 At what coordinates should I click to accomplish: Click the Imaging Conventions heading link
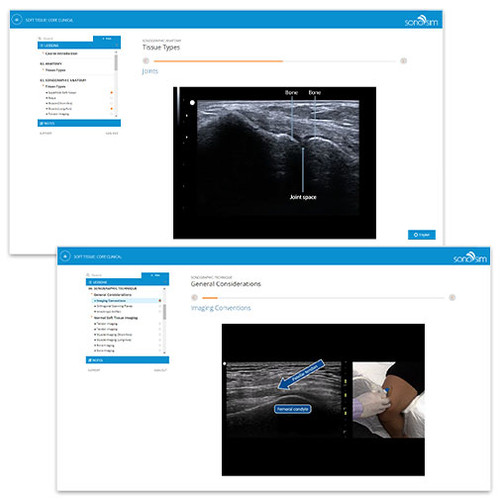[221, 308]
